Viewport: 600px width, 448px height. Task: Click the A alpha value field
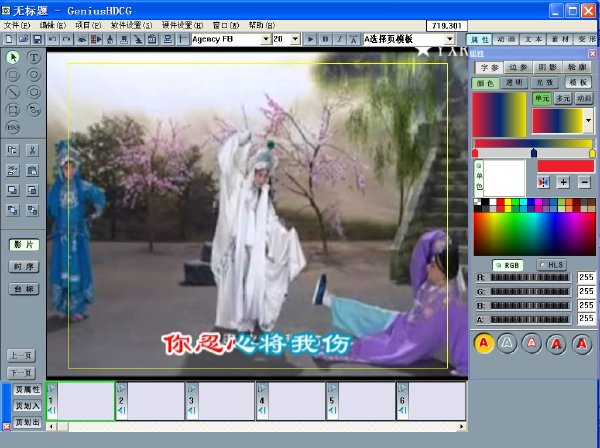586,319
